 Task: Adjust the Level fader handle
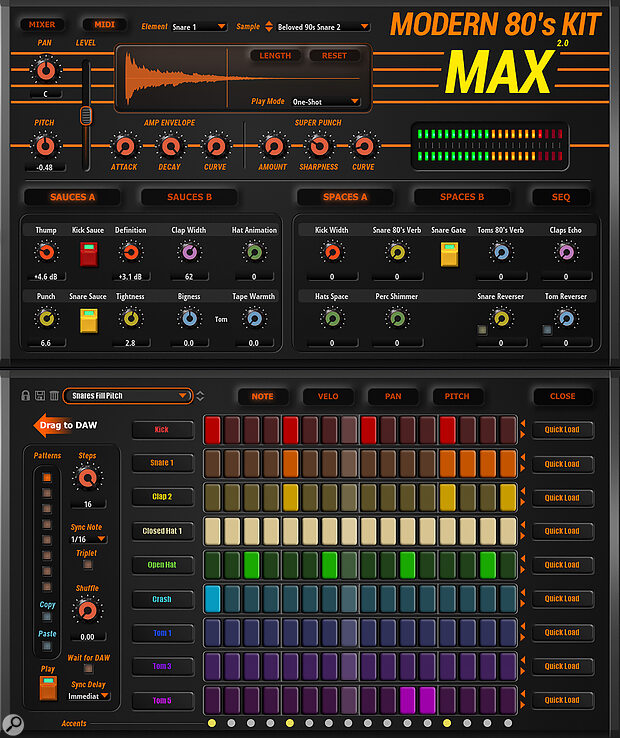[86, 115]
